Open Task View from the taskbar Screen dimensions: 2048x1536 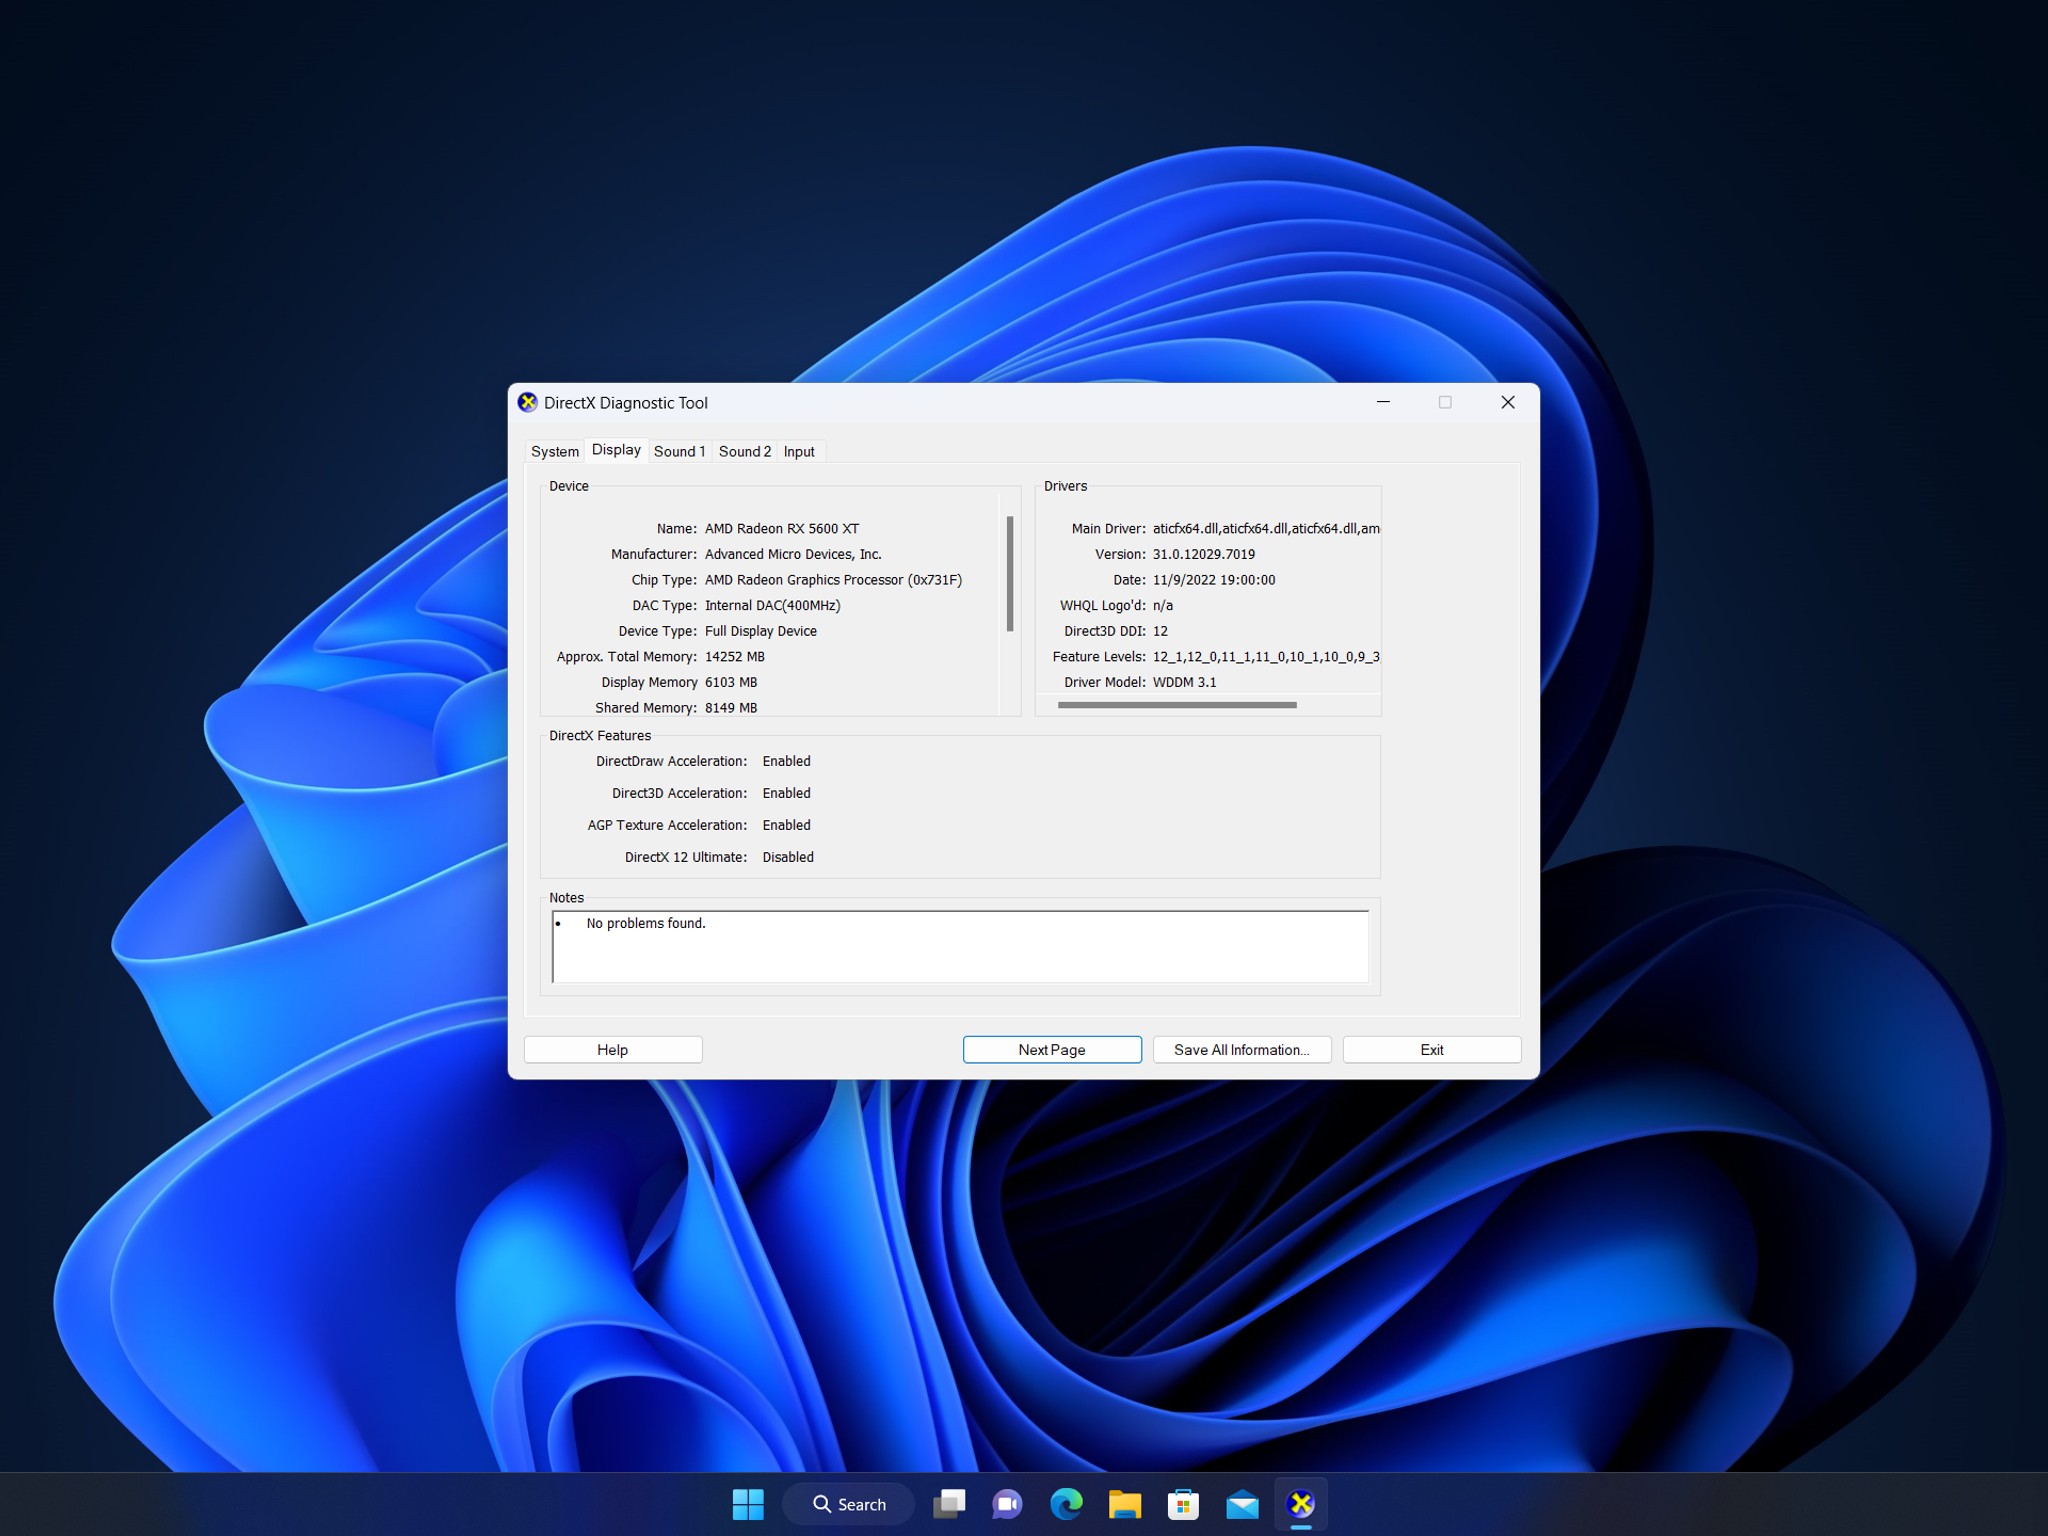pos(949,1504)
